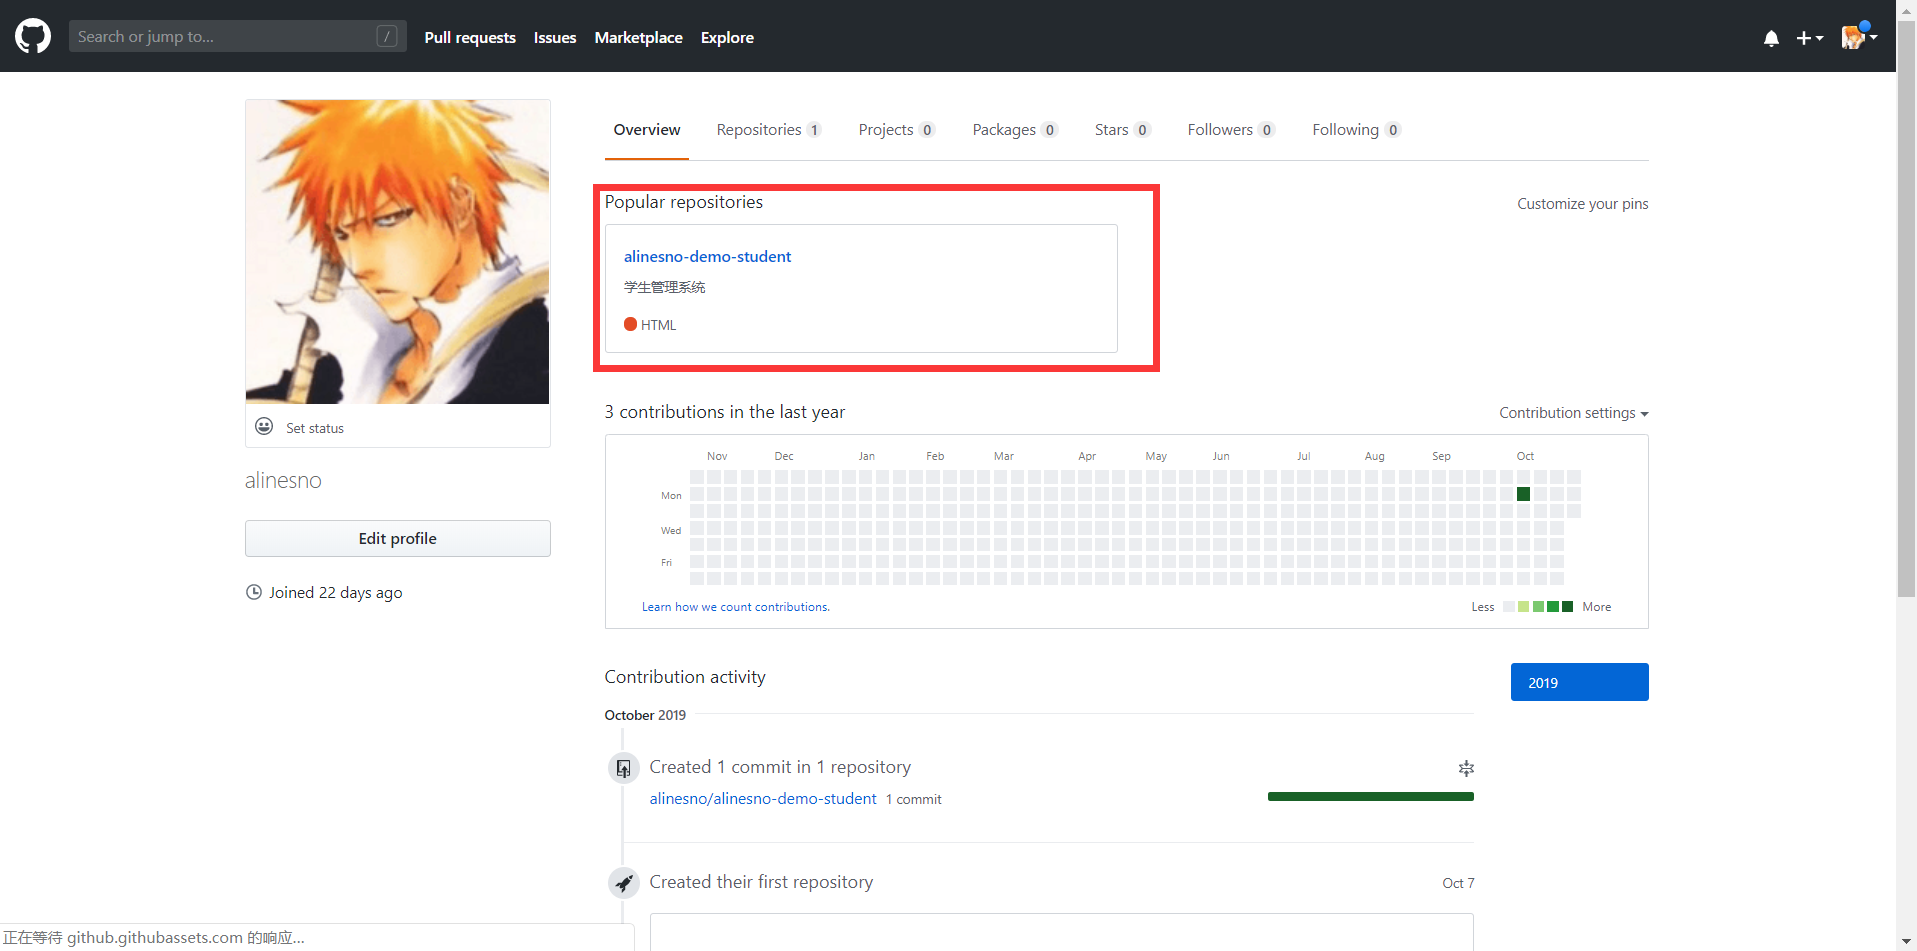Click the October 2019 activity heading
This screenshot has width=1917, height=951.
pos(645,715)
